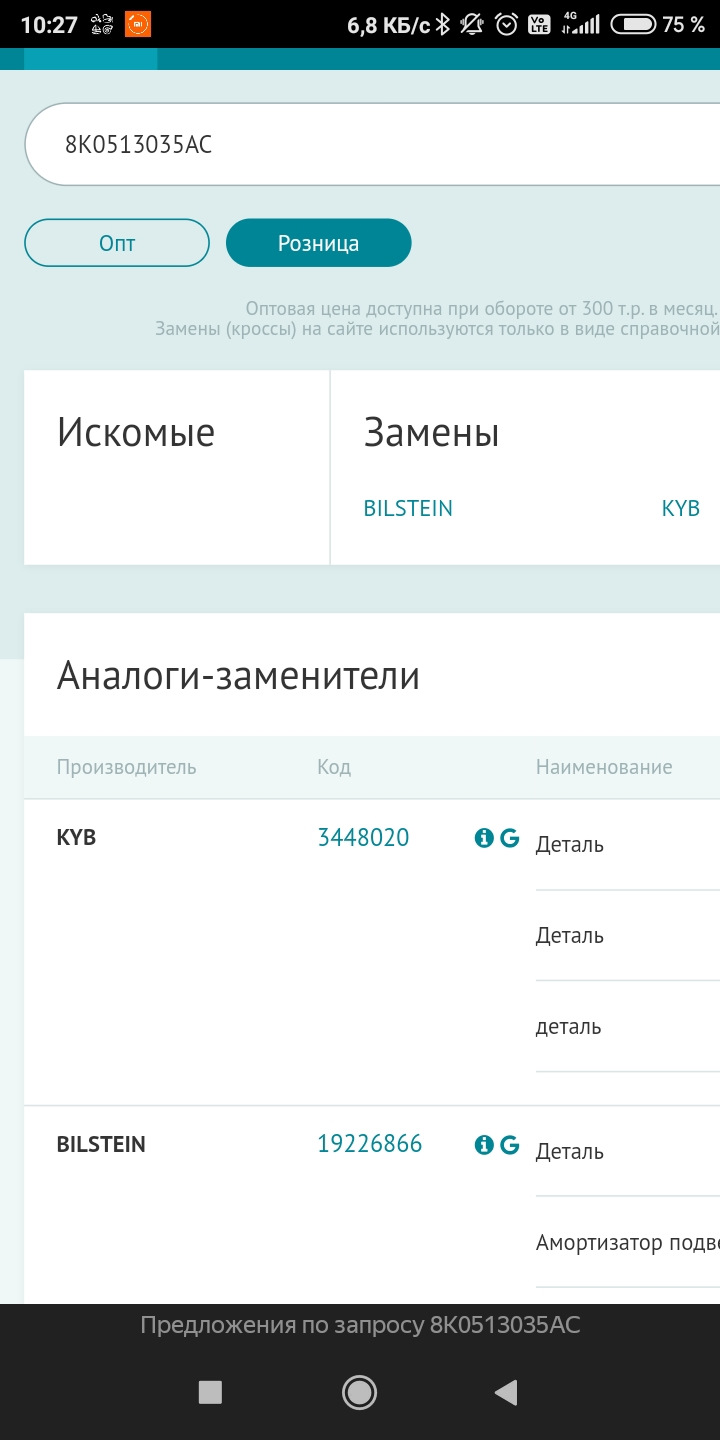
Task: Open BILSTEIN part code 19226866
Action: pos(370,1144)
